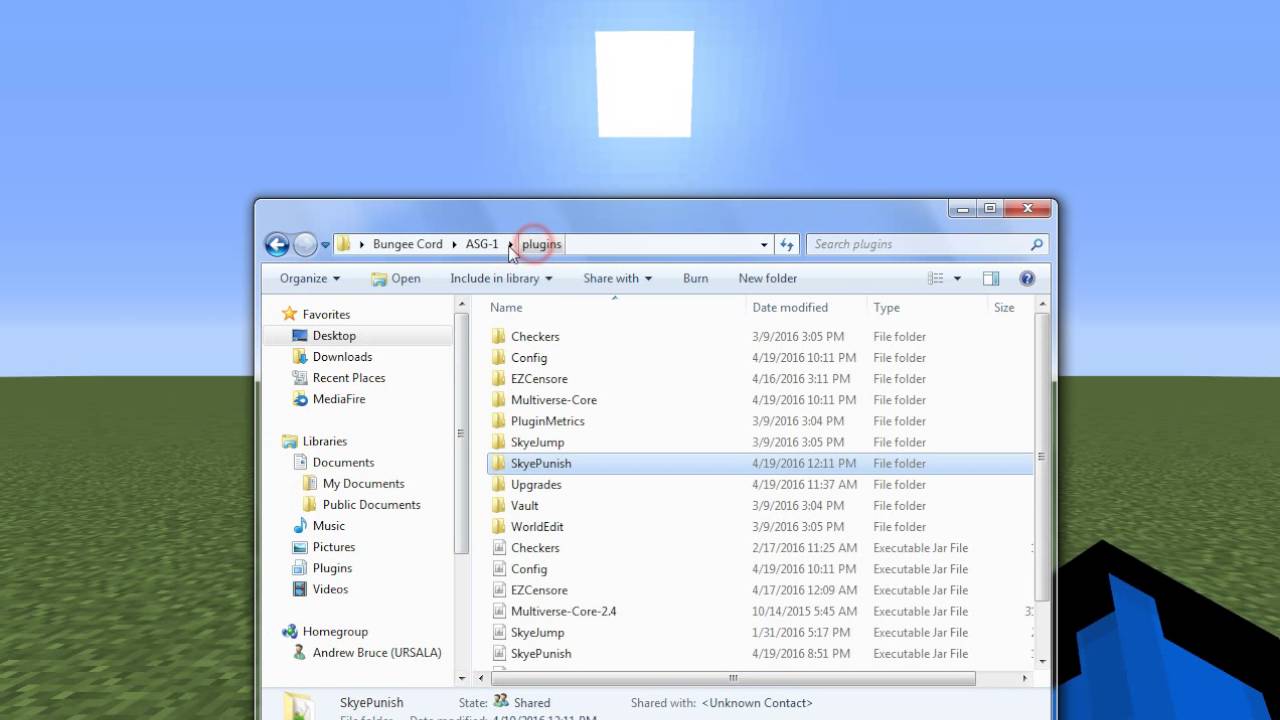Viewport: 1280px width, 720px height.
Task: Select the Multiverse-Core folder icon
Action: point(499,399)
